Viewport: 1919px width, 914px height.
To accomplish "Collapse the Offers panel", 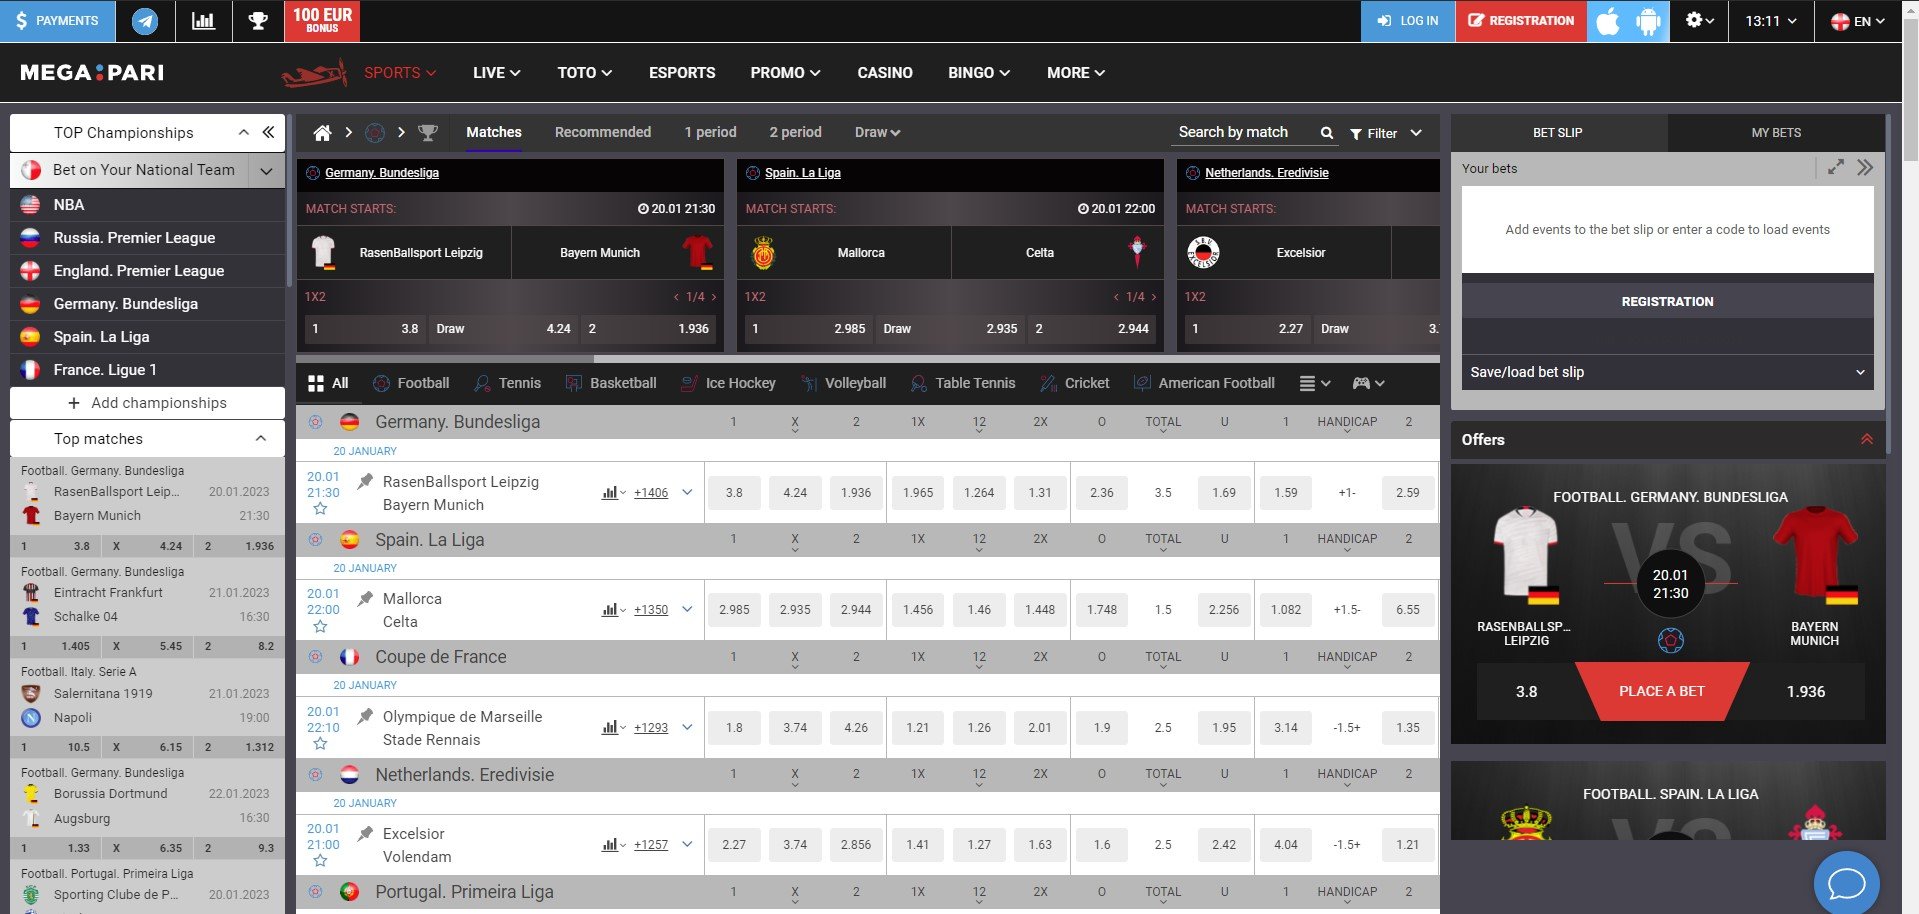I will coord(1866,439).
